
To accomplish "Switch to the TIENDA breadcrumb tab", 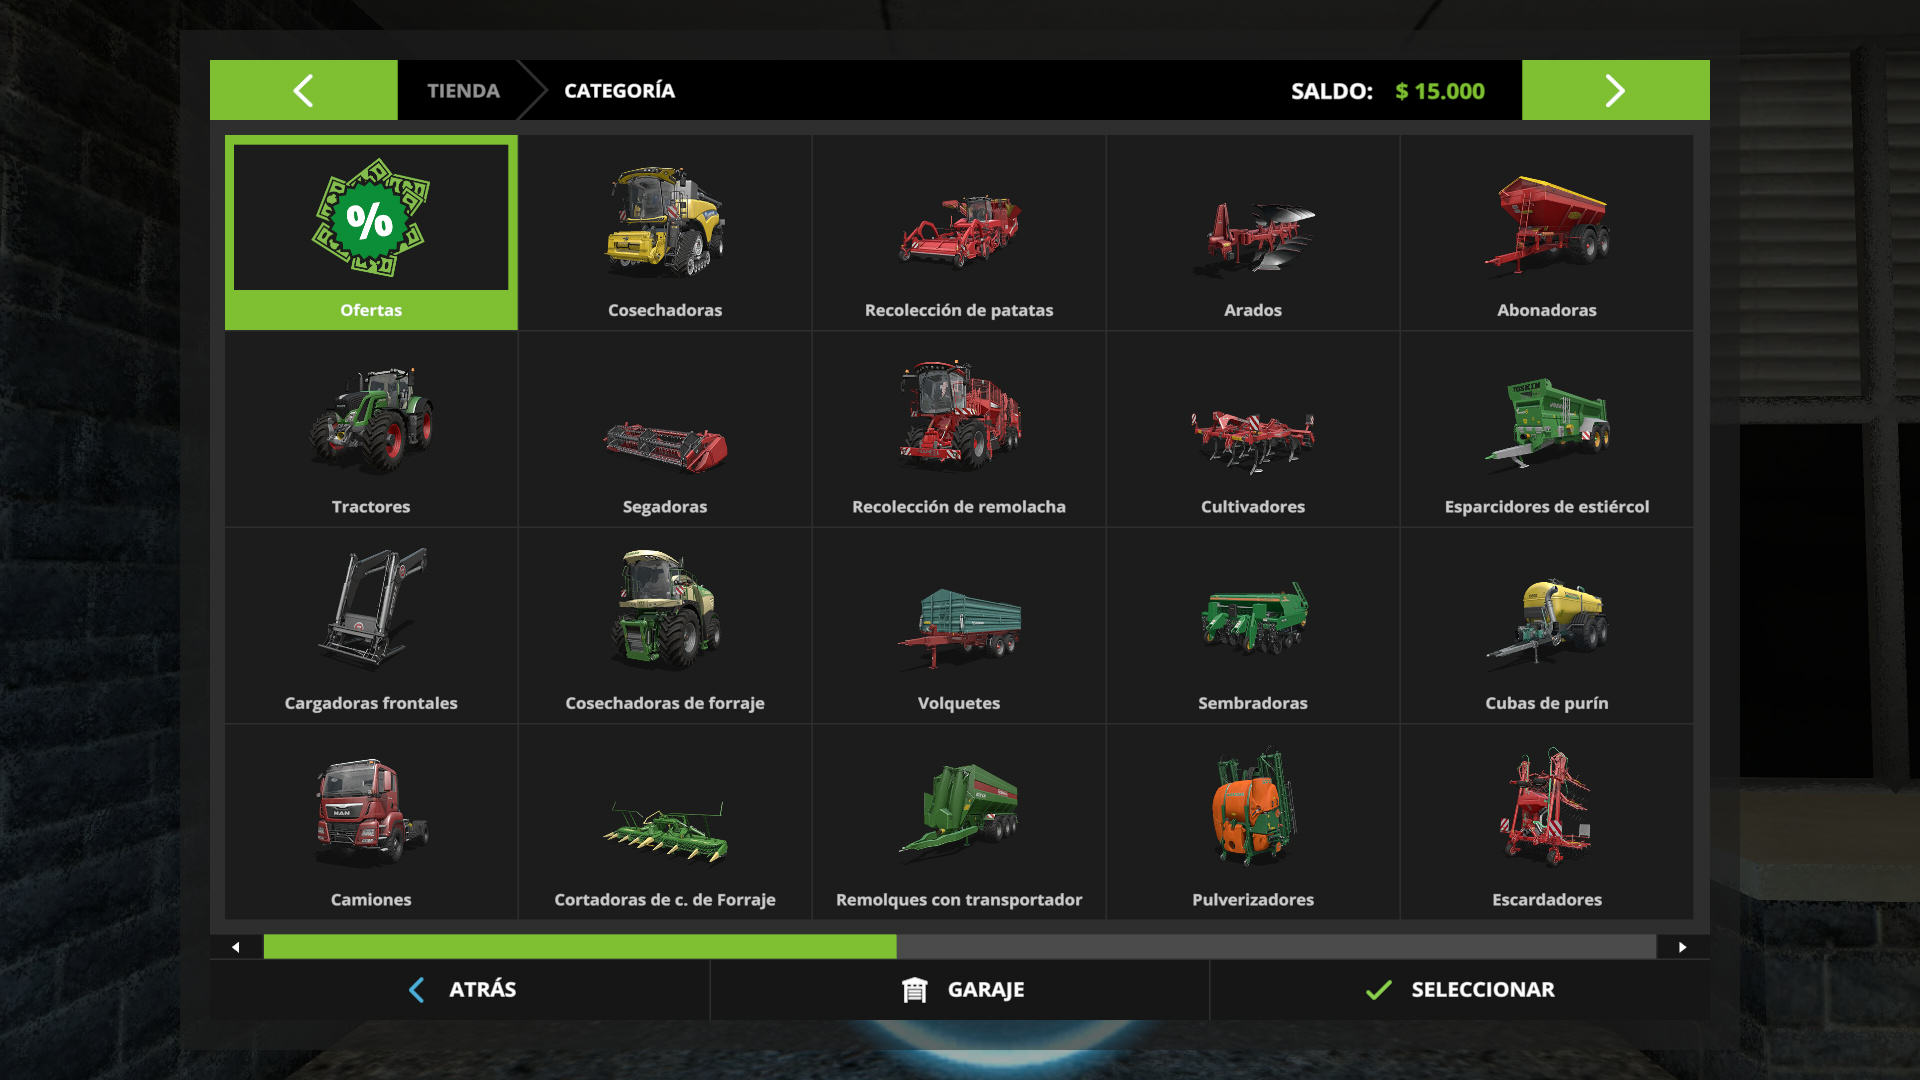I will click(463, 91).
